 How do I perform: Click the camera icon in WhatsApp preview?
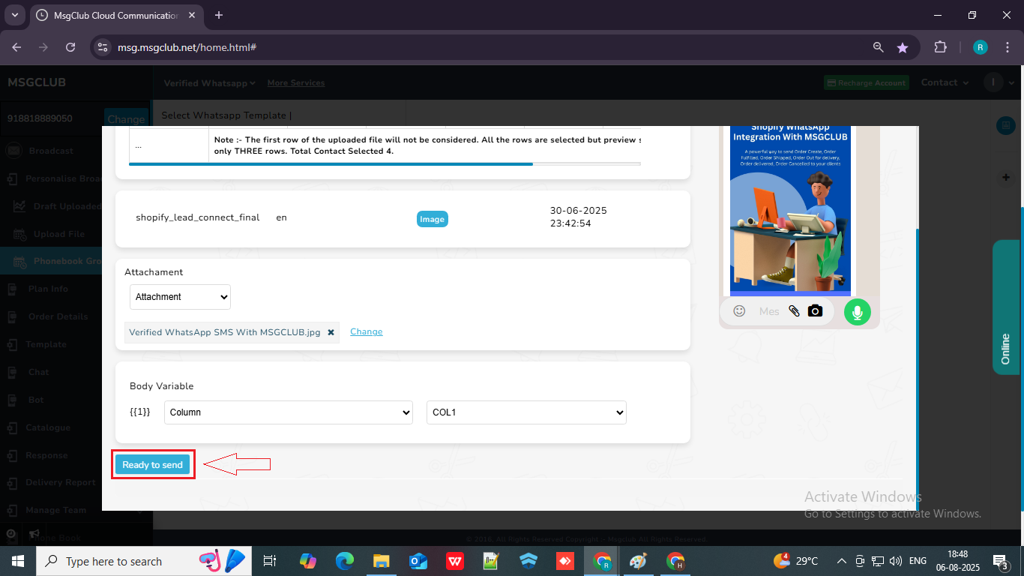[x=815, y=311]
